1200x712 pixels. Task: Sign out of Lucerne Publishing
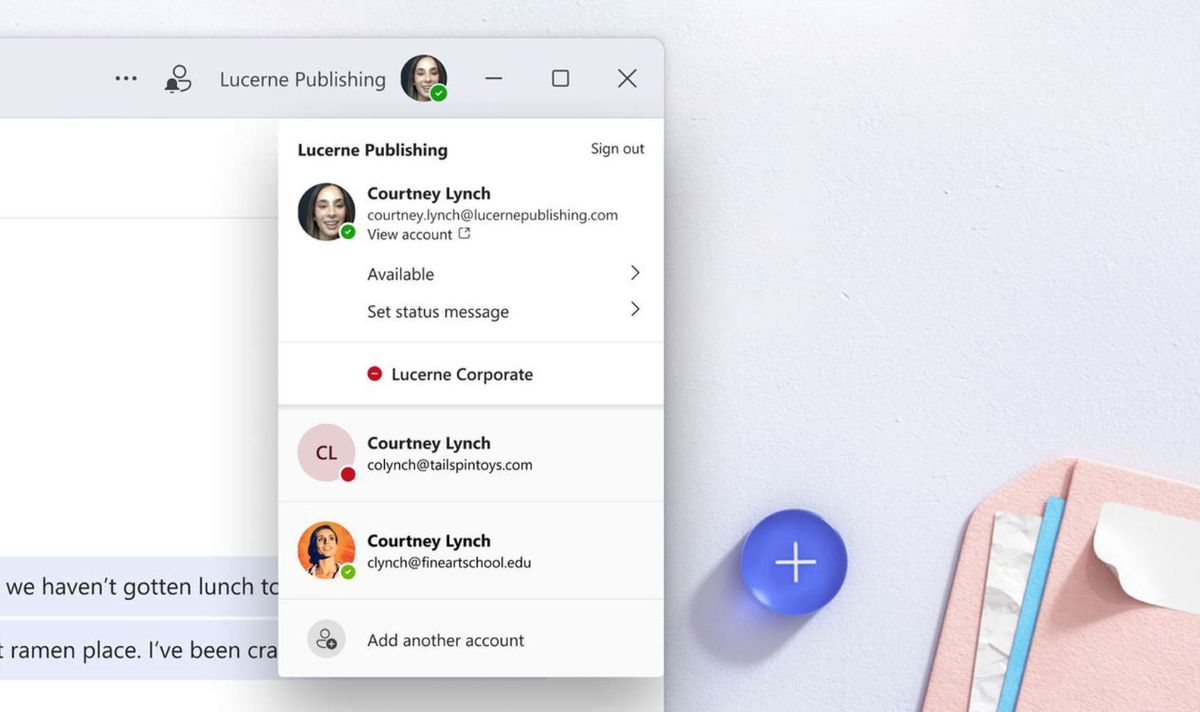(x=617, y=148)
